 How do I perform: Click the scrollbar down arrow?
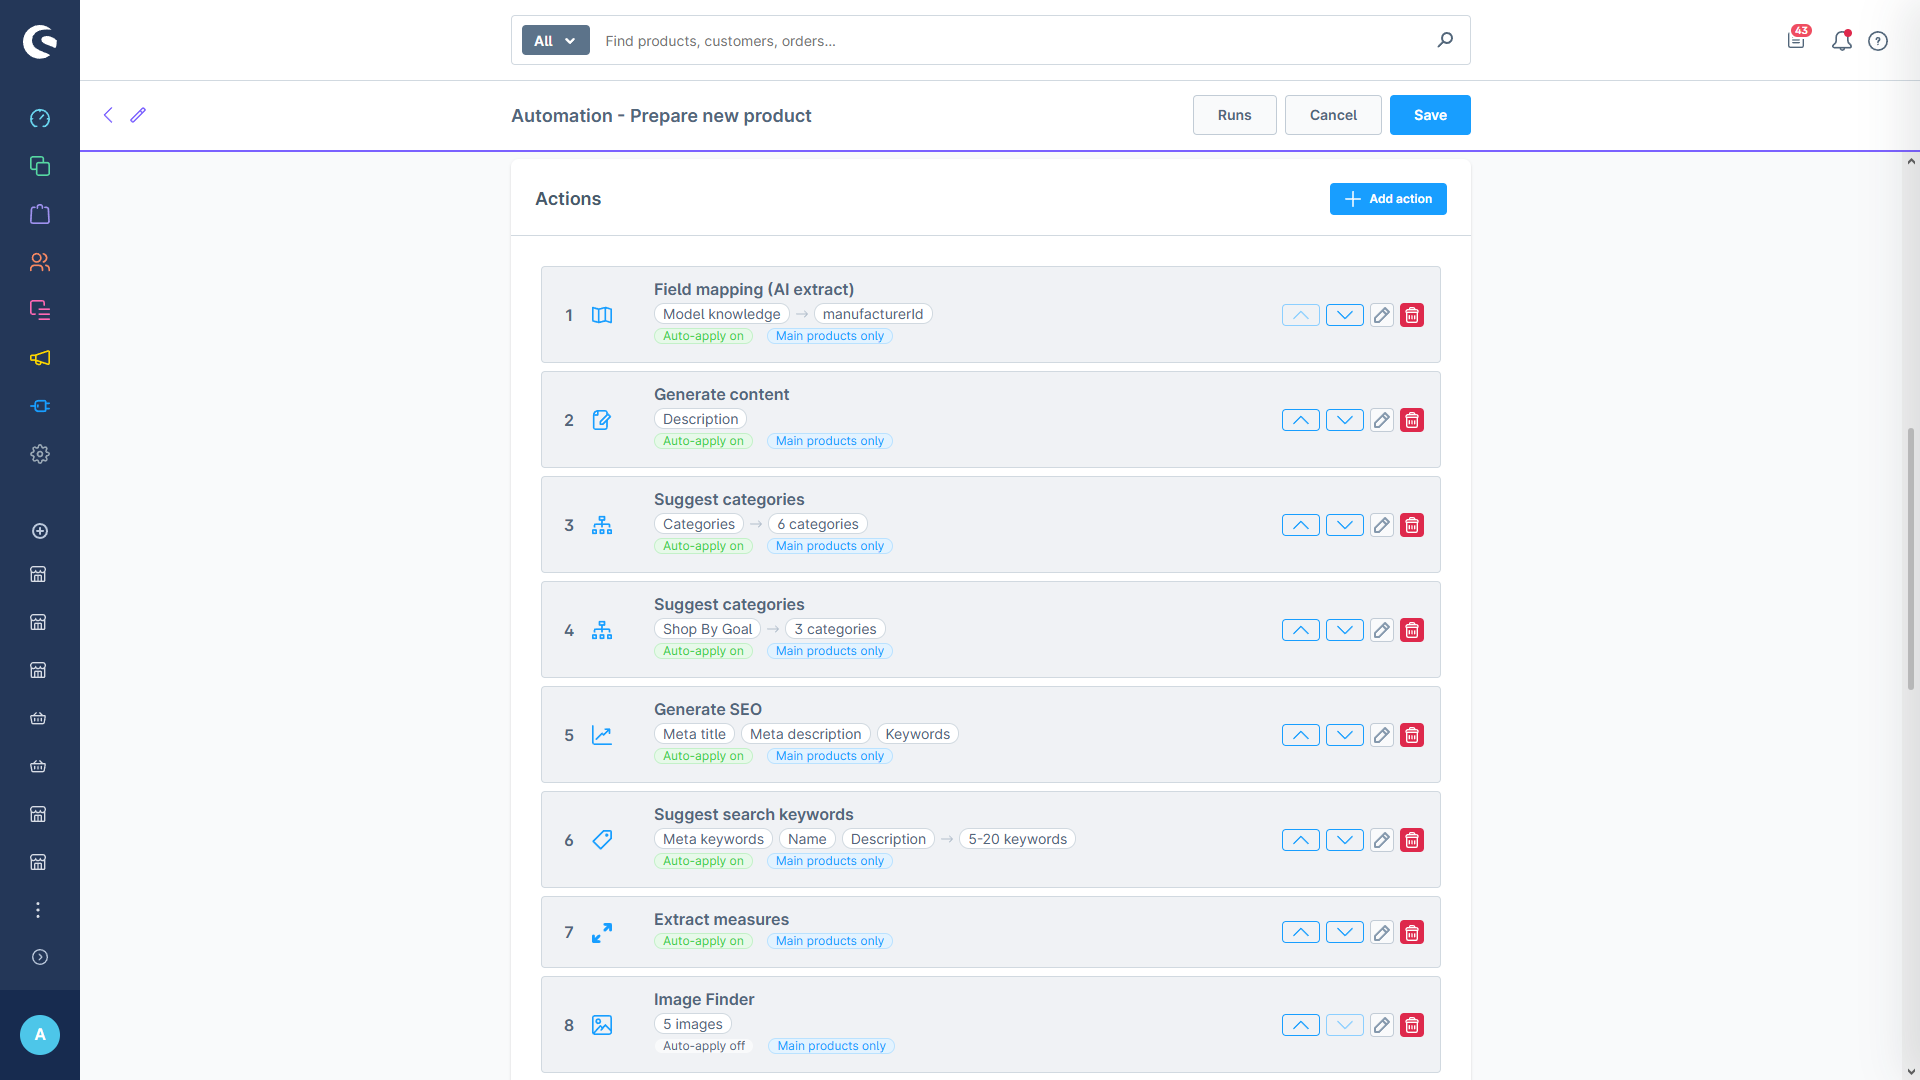[x=1911, y=1072]
